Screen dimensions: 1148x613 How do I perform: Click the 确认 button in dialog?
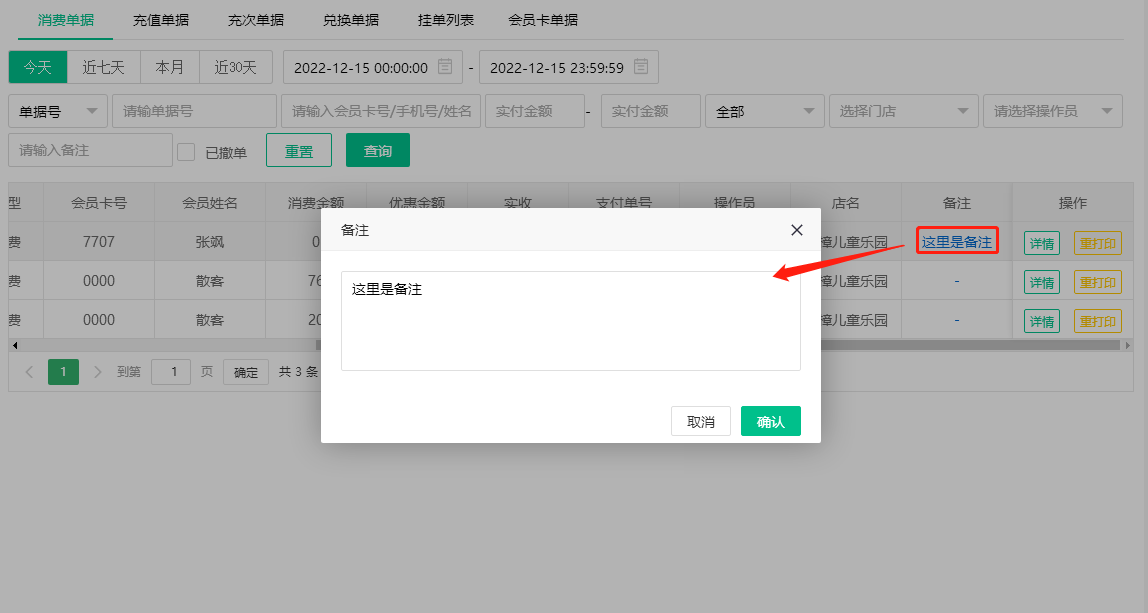click(770, 422)
